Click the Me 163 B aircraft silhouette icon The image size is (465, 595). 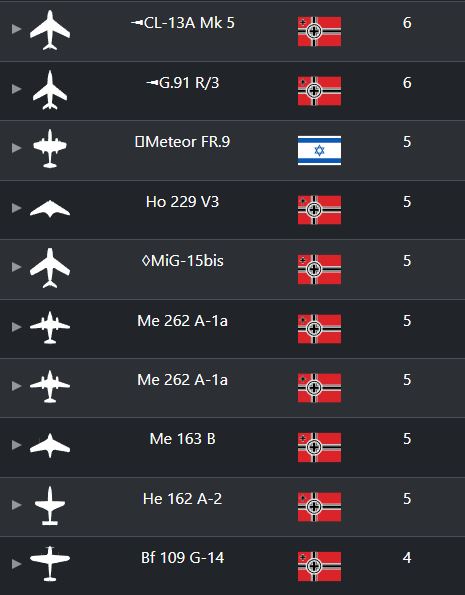pos(50,445)
